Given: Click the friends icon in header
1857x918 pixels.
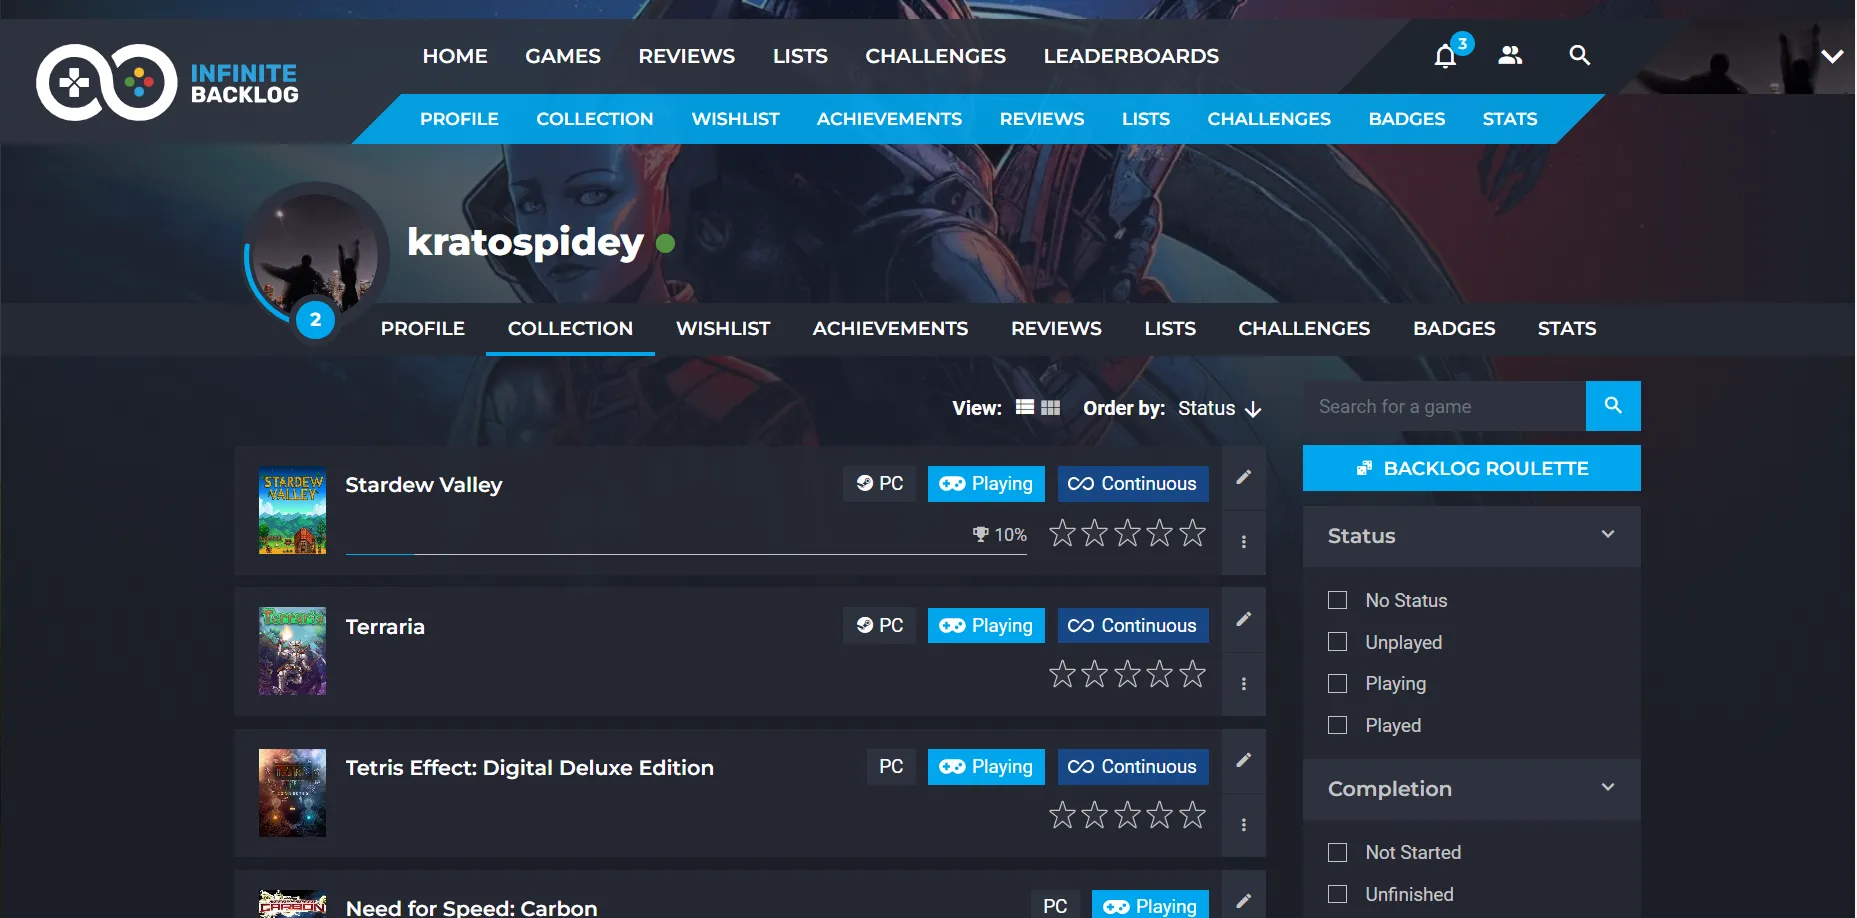Looking at the screenshot, I should pos(1510,56).
